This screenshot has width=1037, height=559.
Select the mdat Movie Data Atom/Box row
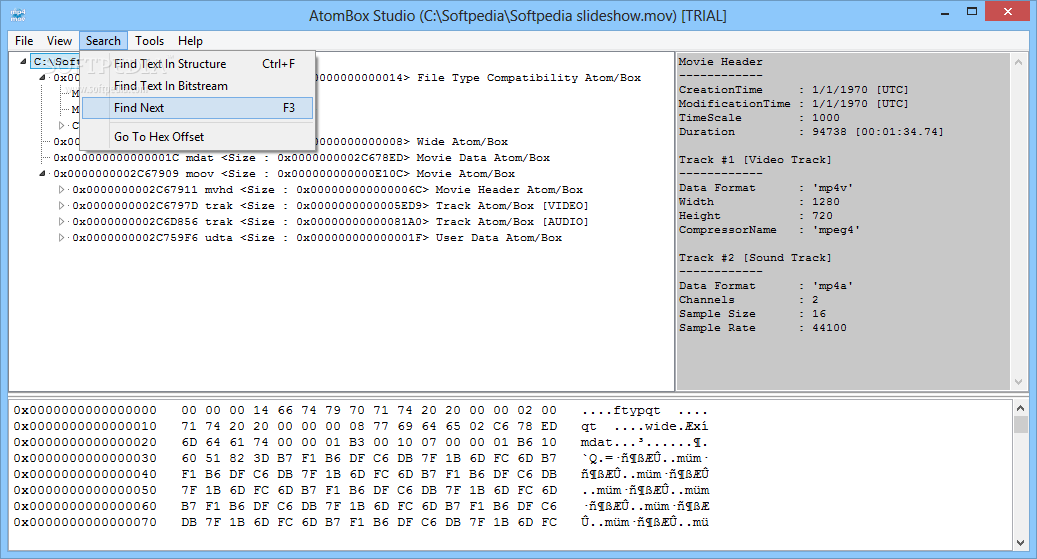302,158
